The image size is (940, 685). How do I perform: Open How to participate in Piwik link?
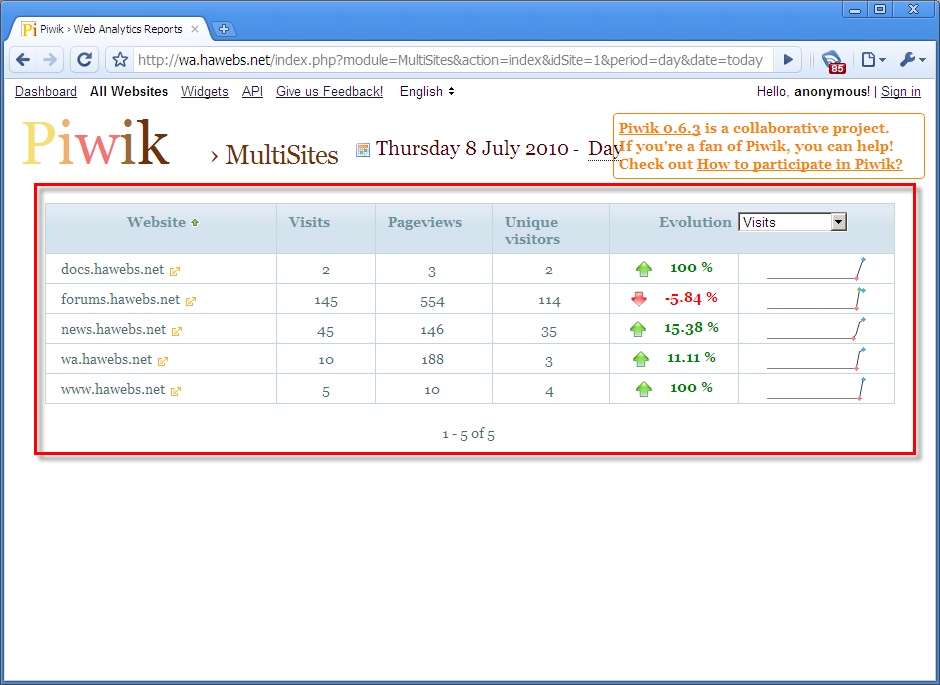point(799,164)
